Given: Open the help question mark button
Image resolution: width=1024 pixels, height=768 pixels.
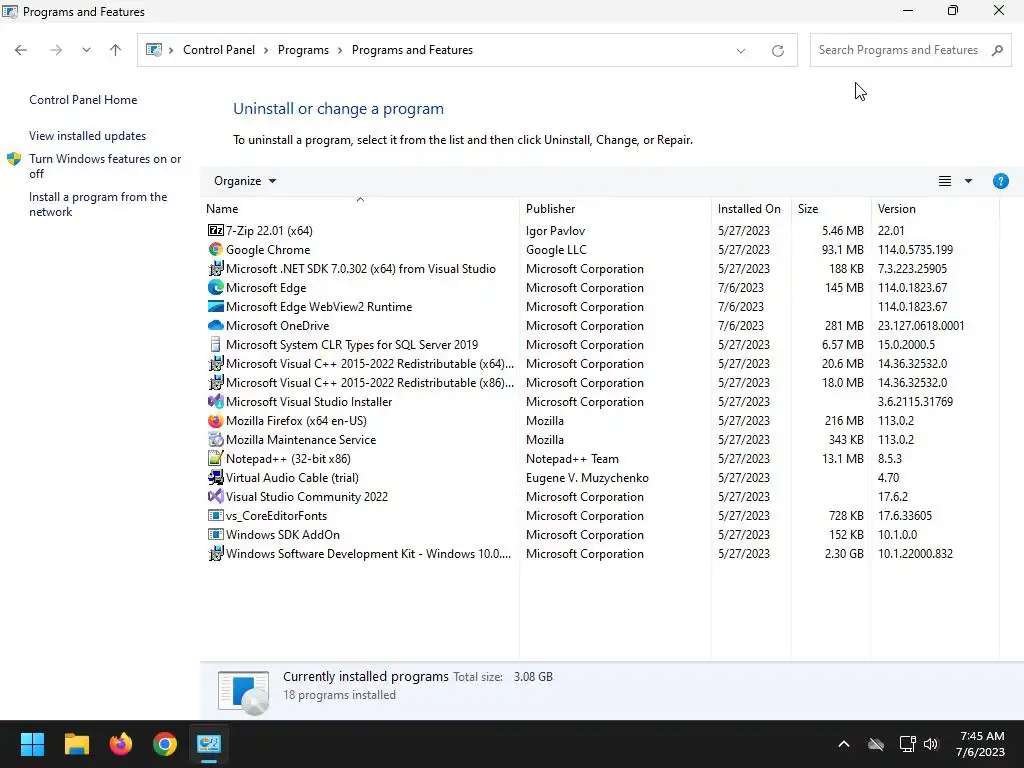Looking at the screenshot, I should pyautogui.click(x=1000, y=181).
